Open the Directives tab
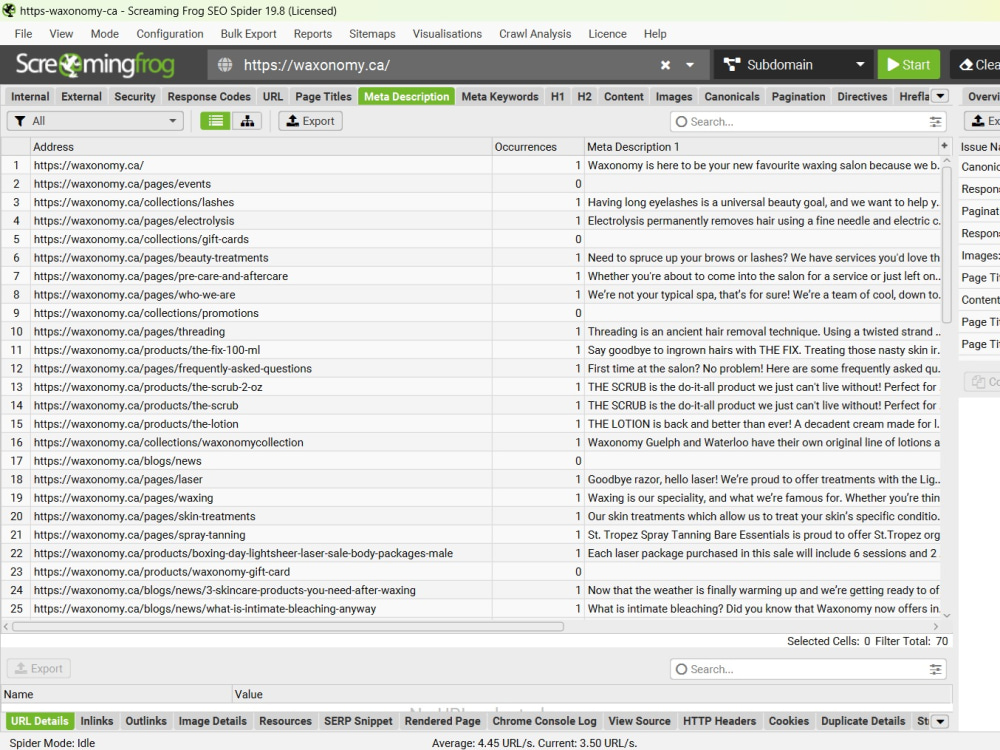The height and width of the screenshot is (750, 1000). point(862,96)
